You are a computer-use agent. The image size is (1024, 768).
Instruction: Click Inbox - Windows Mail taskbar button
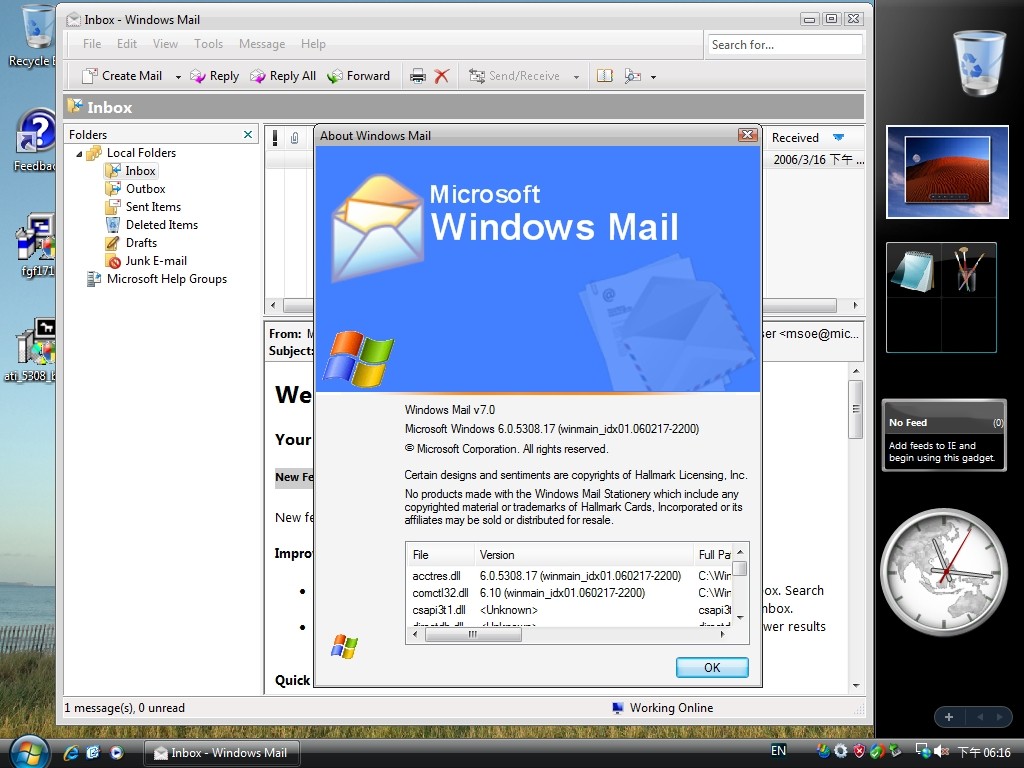[x=221, y=753]
